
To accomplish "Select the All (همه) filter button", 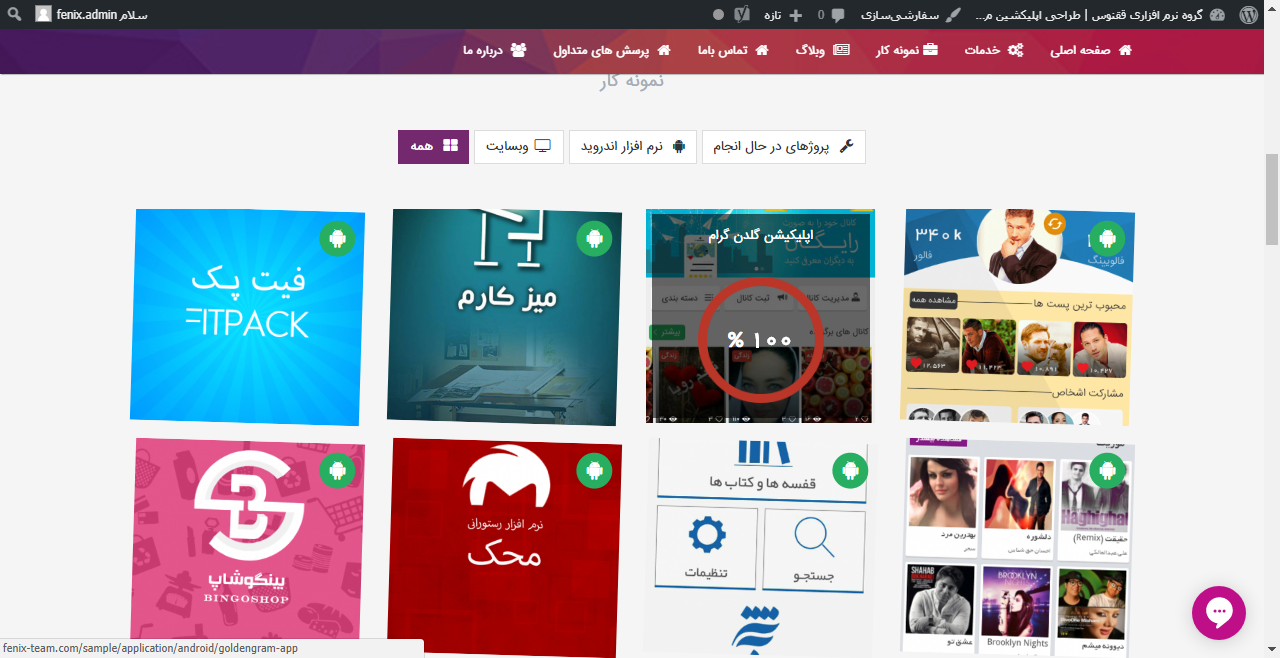I will [433, 147].
